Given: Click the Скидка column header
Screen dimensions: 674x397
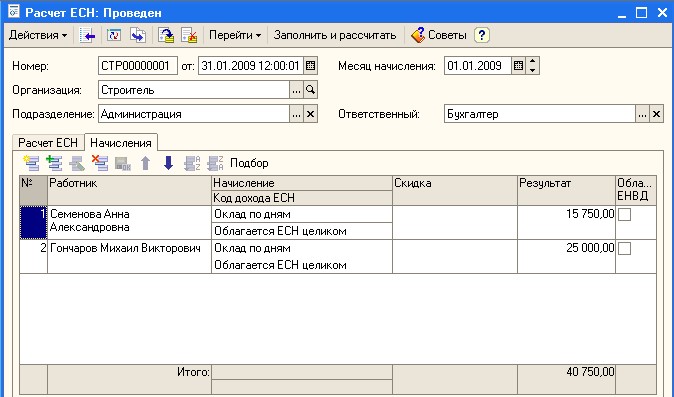Looking at the screenshot, I should point(455,190).
